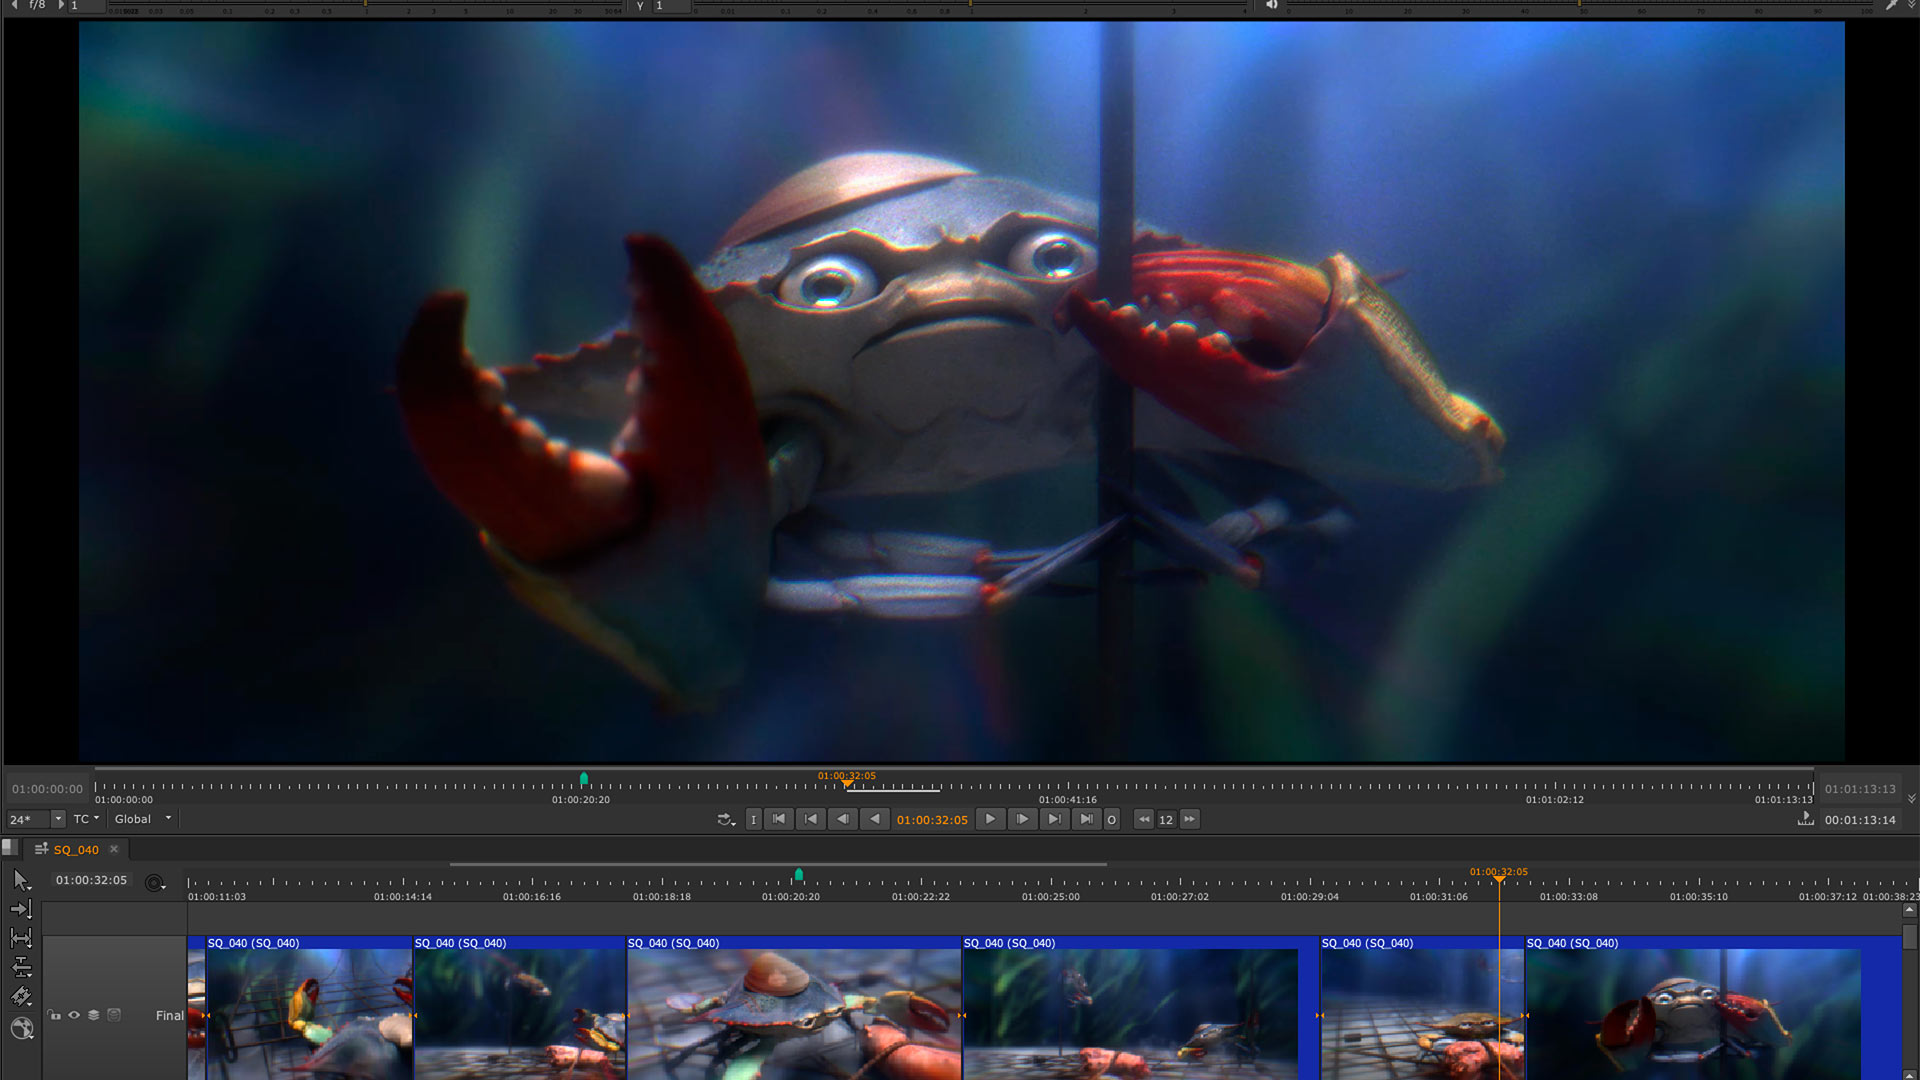This screenshot has height=1080, width=1920.
Task: Click the timeline editor icon on the SQ_040 tab
Action: tap(41, 849)
